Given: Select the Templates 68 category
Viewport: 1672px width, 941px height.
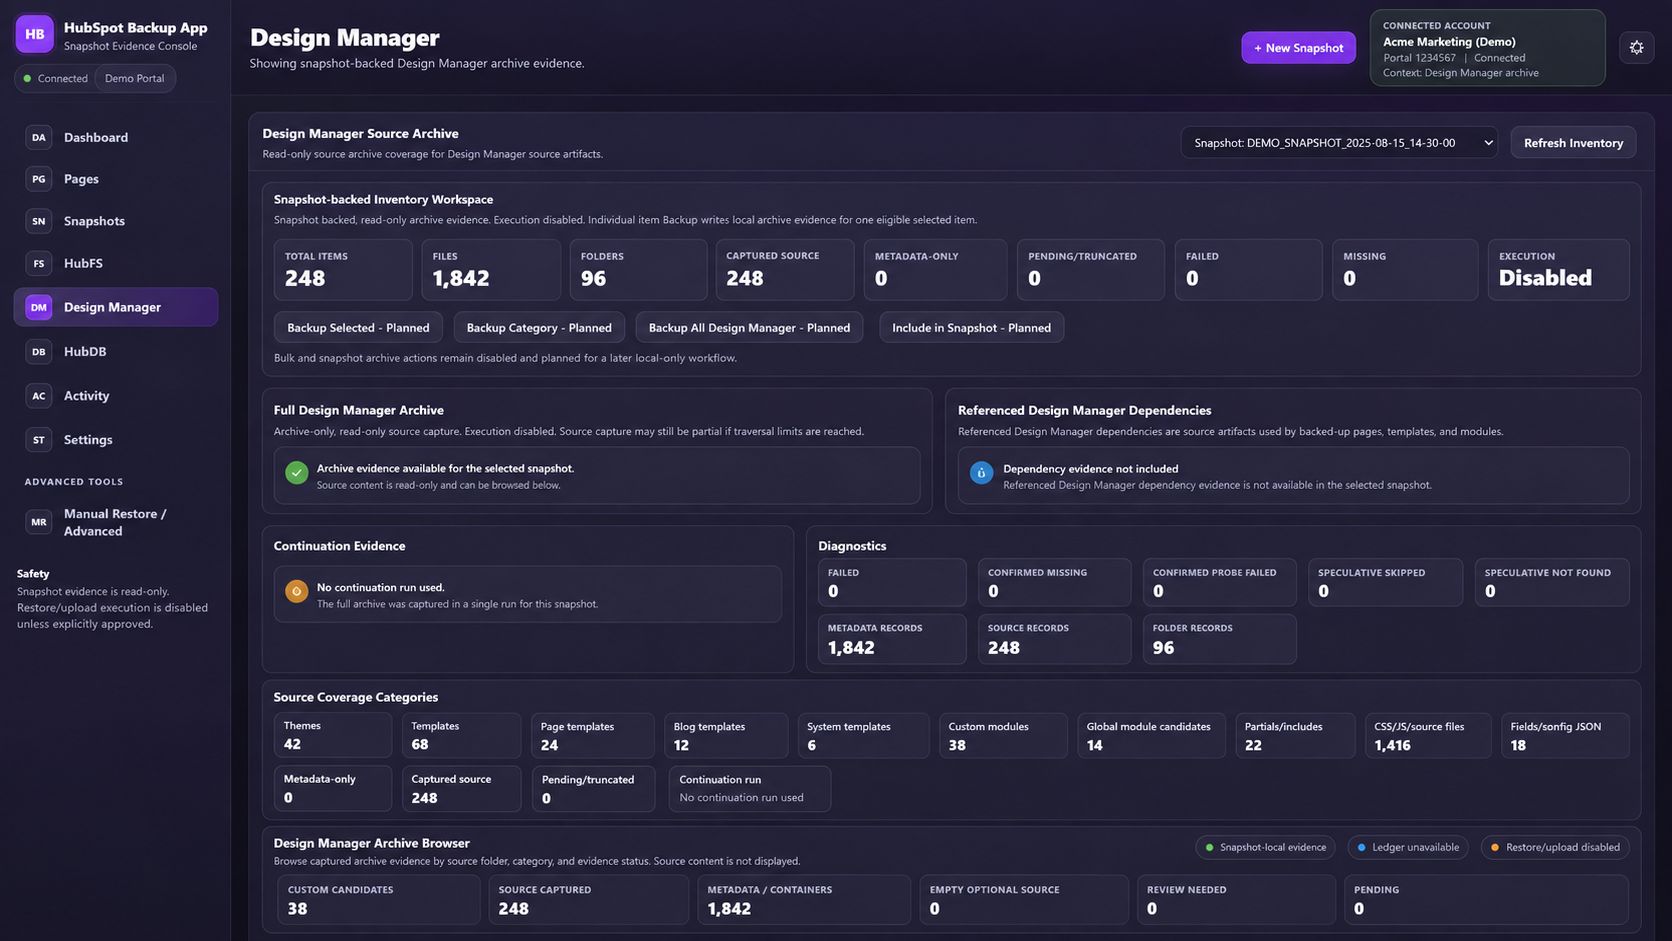Looking at the screenshot, I should [x=461, y=735].
